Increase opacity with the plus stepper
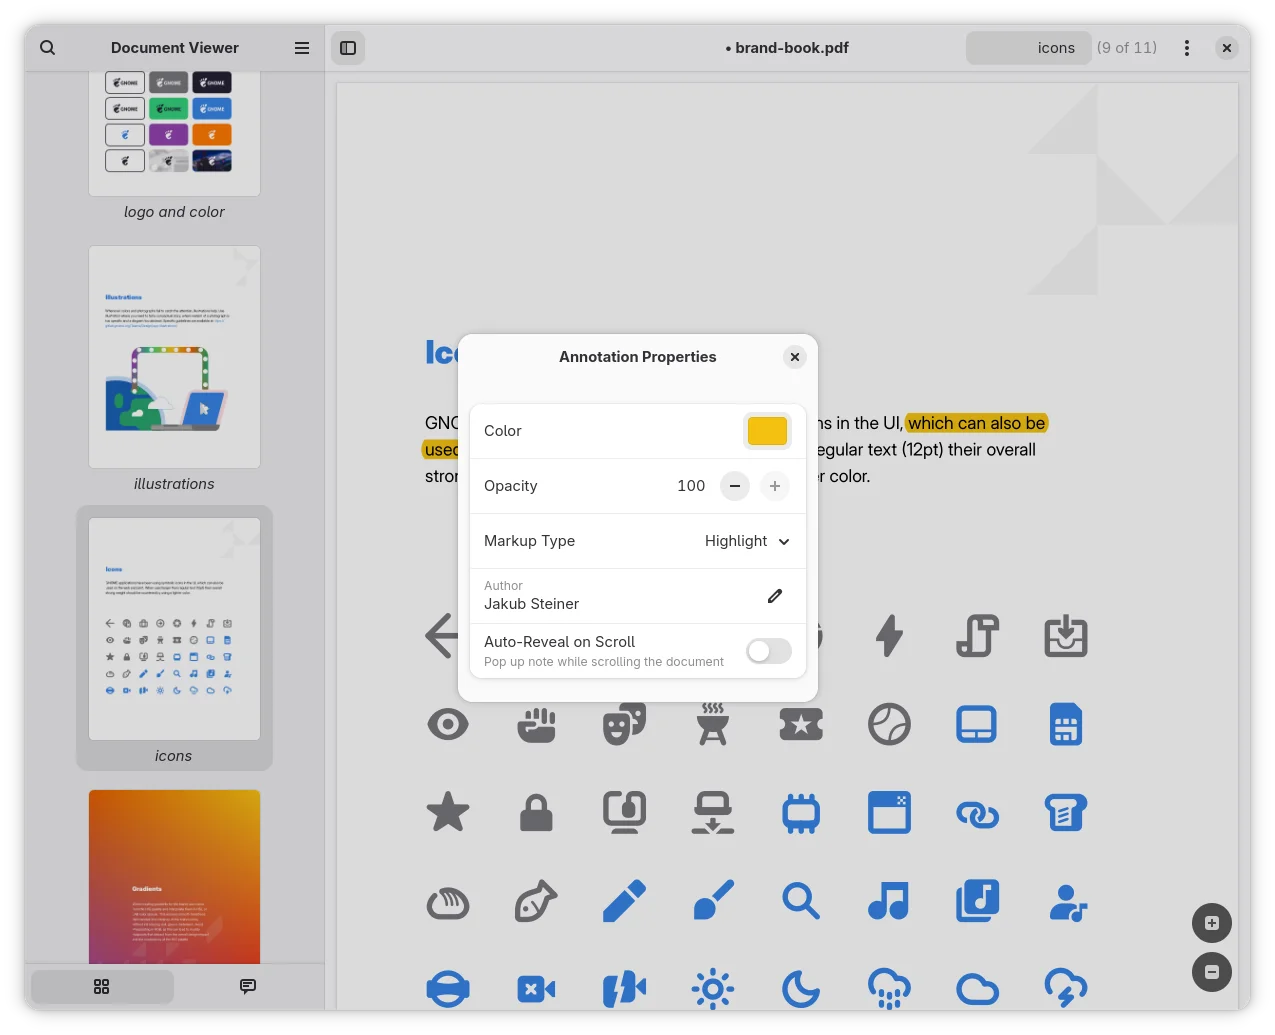Viewport: 1275px width, 1035px height. click(x=774, y=486)
